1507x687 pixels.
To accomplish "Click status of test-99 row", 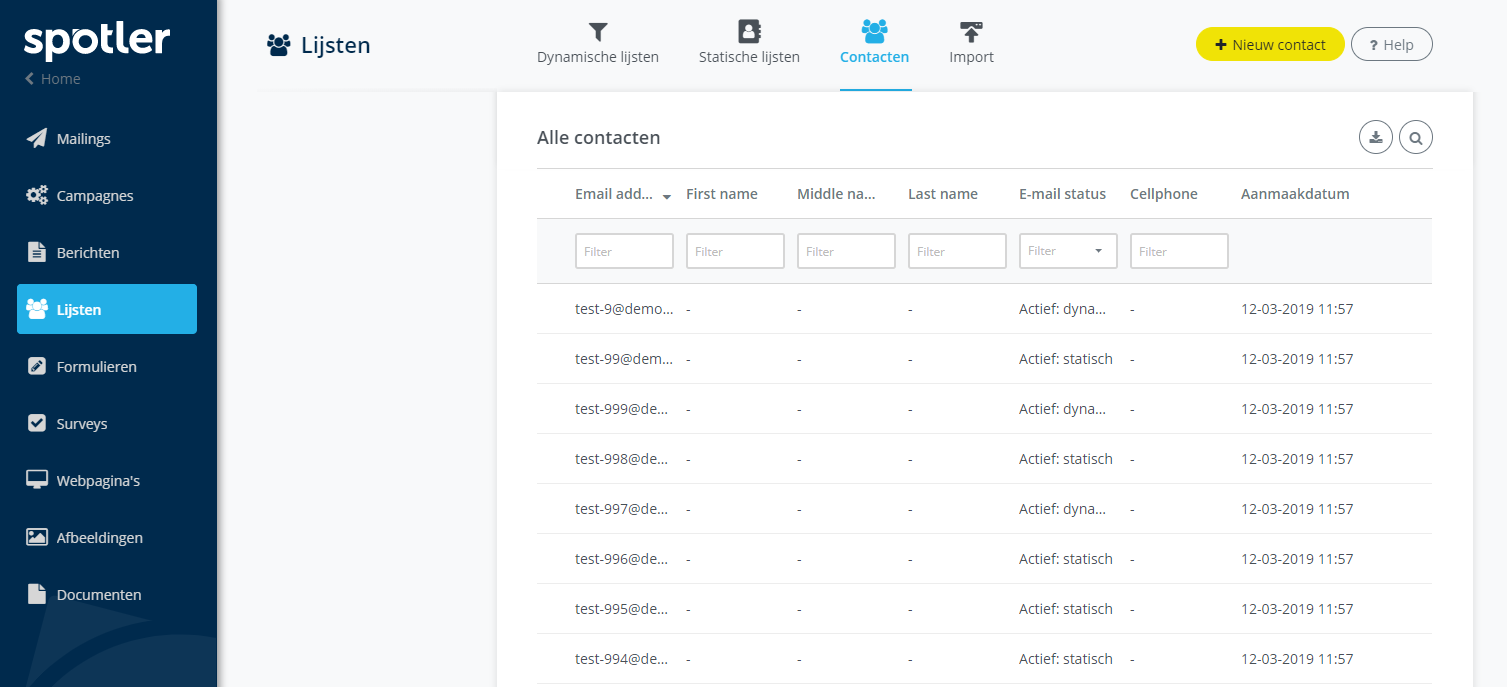I will click(1066, 359).
